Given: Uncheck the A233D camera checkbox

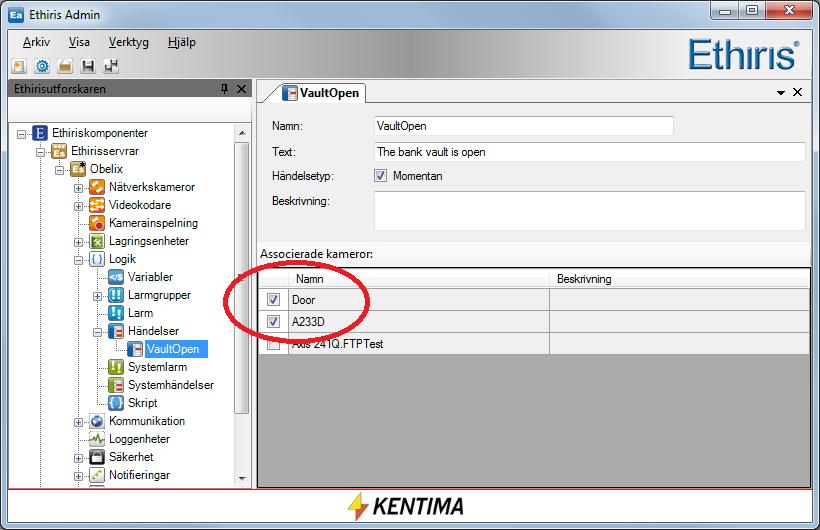Looking at the screenshot, I should click(x=273, y=321).
